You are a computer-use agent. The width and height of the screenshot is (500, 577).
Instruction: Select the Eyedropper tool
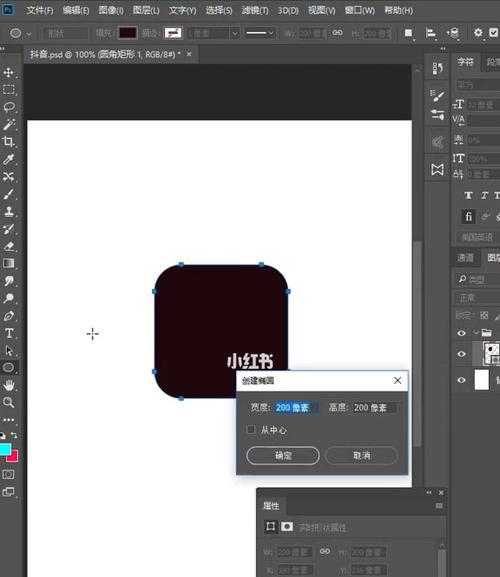click(8, 159)
